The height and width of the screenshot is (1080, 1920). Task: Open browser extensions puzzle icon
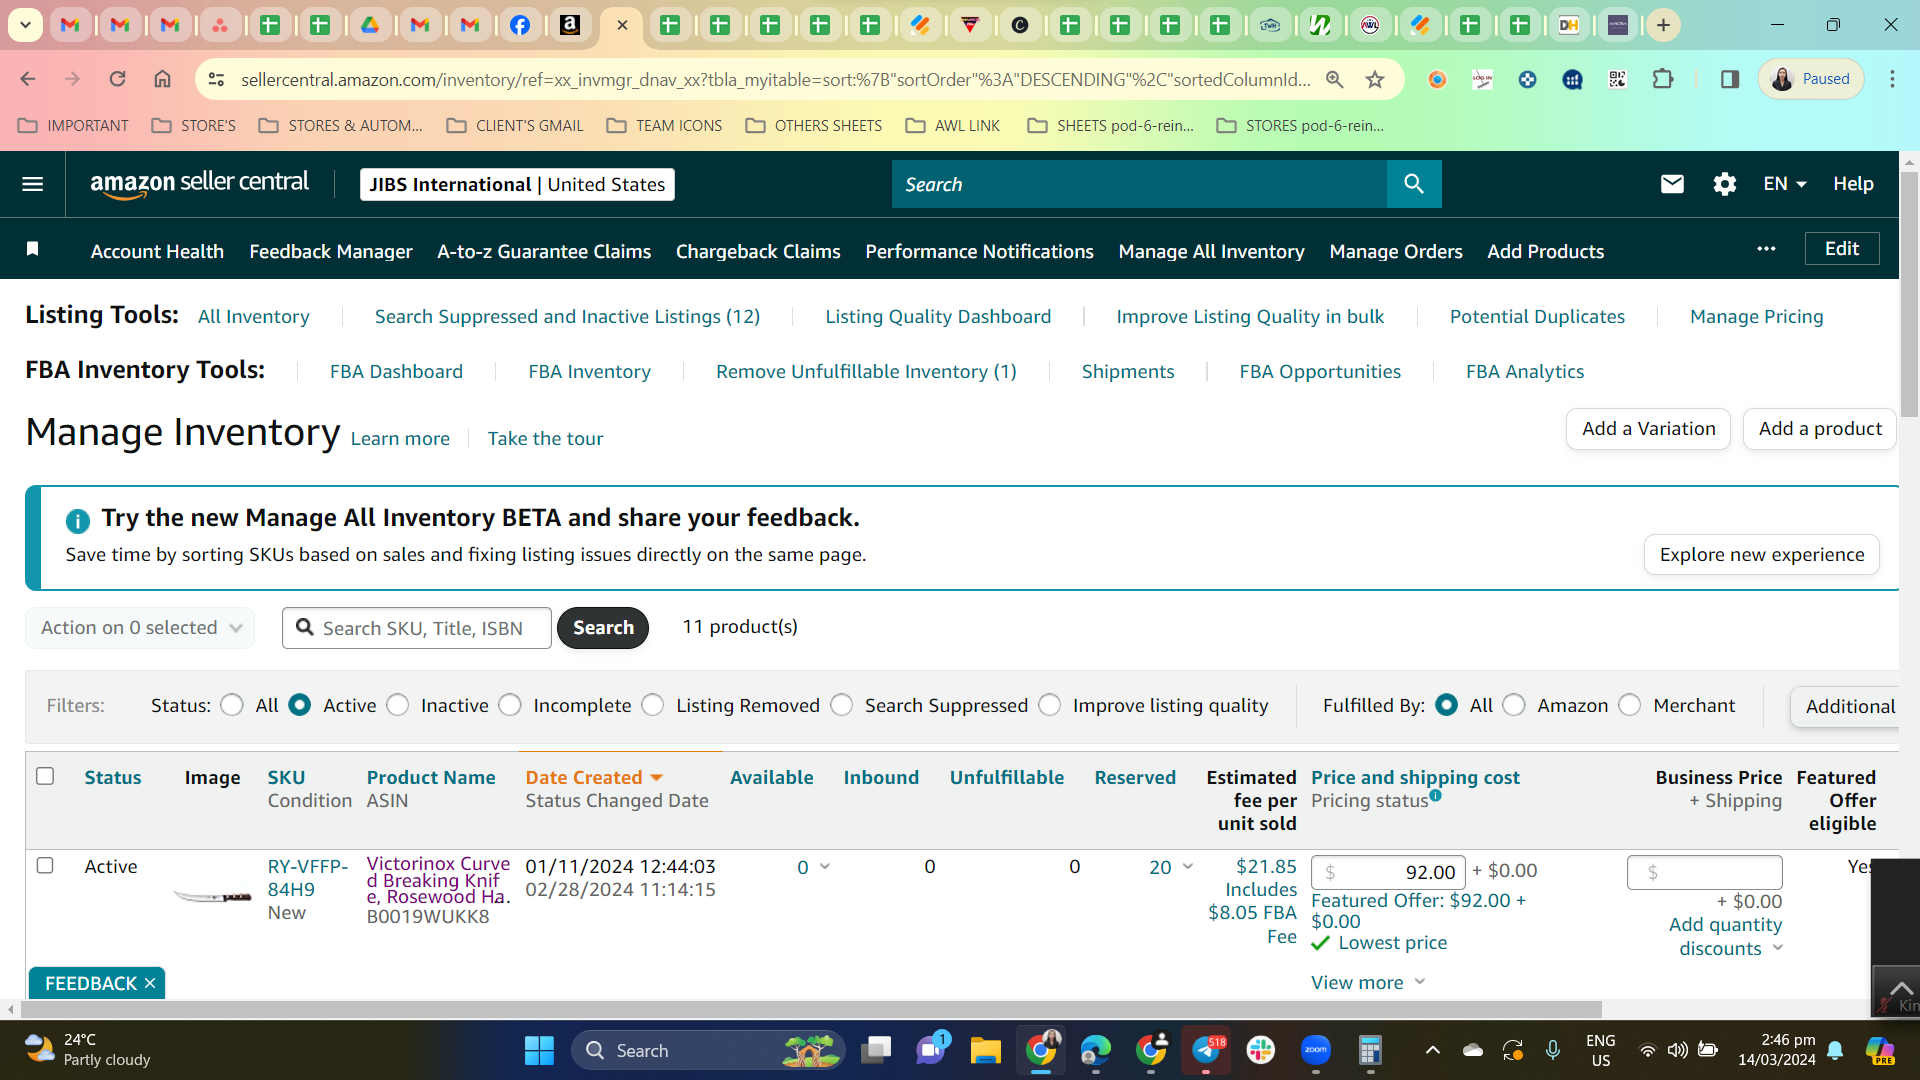[1662, 79]
